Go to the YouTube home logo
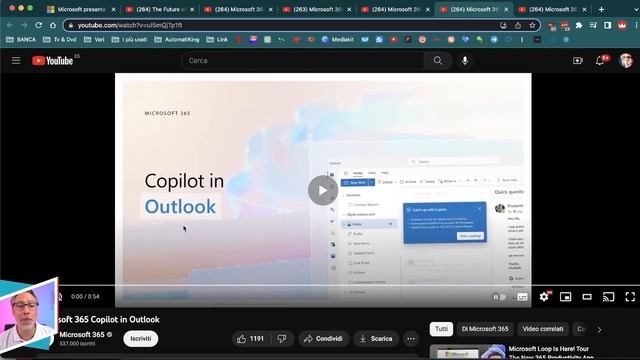This screenshot has height=360, width=640. (53, 61)
